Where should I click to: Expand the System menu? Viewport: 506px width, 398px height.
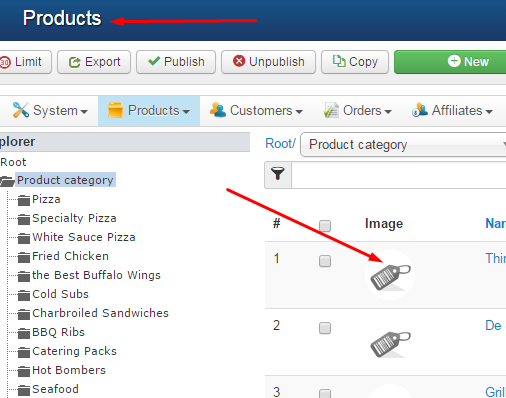50,111
